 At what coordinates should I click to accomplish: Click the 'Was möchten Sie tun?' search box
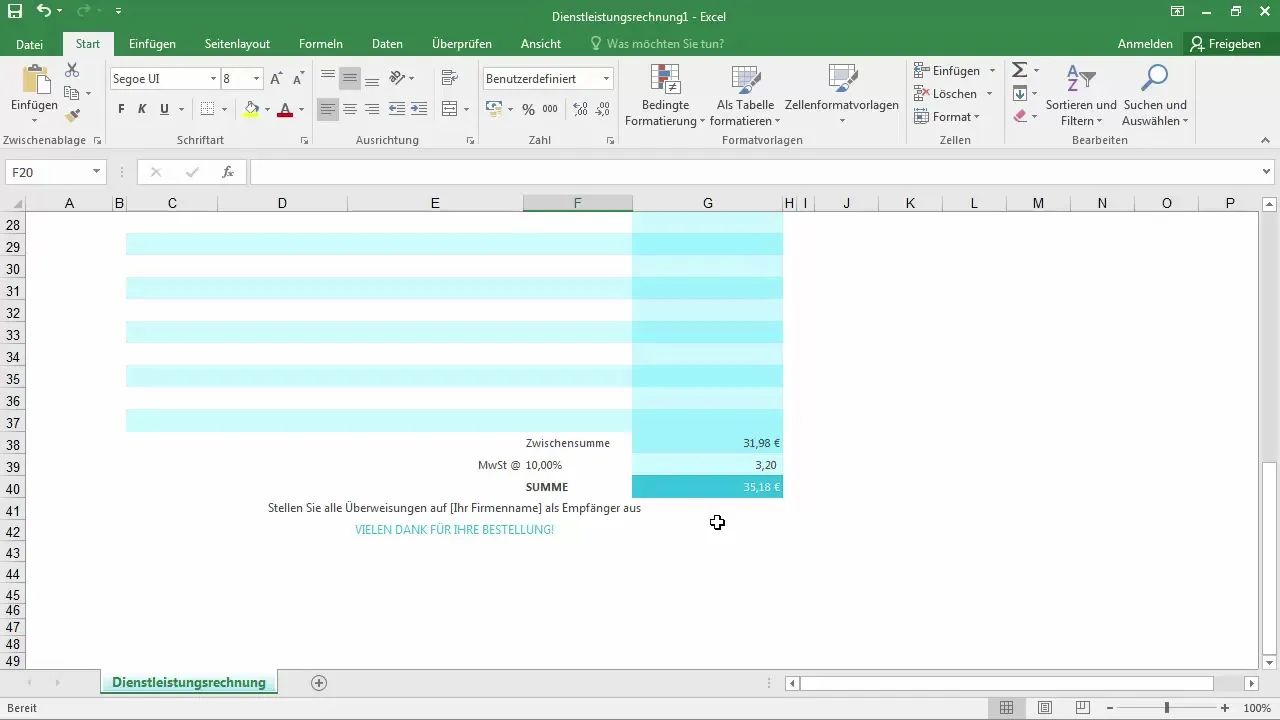[657, 44]
